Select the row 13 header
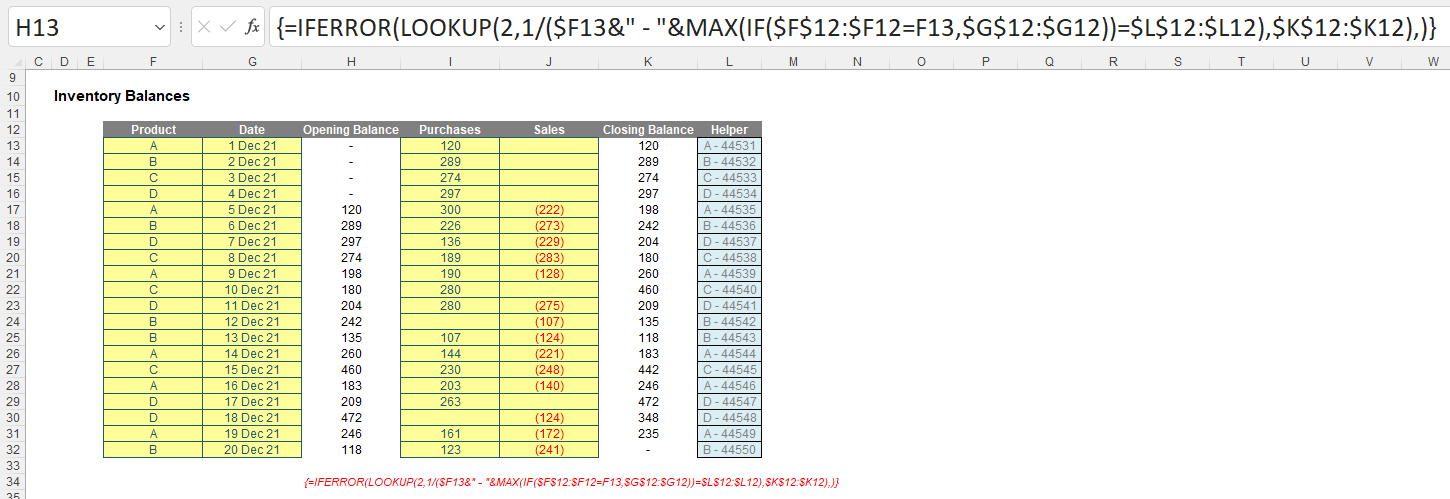The height and width of the screenshot is (499, 1450). pos(11,145)
